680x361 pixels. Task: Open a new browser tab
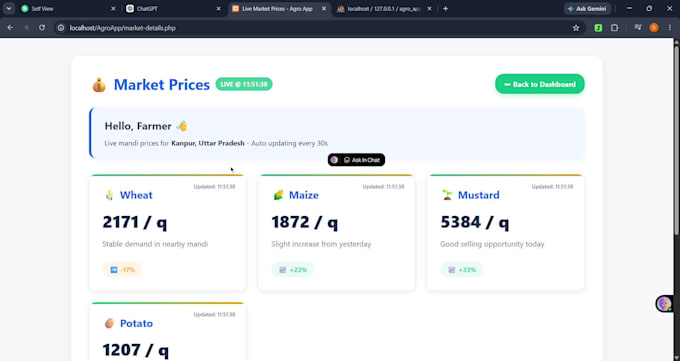coord(445,9)
